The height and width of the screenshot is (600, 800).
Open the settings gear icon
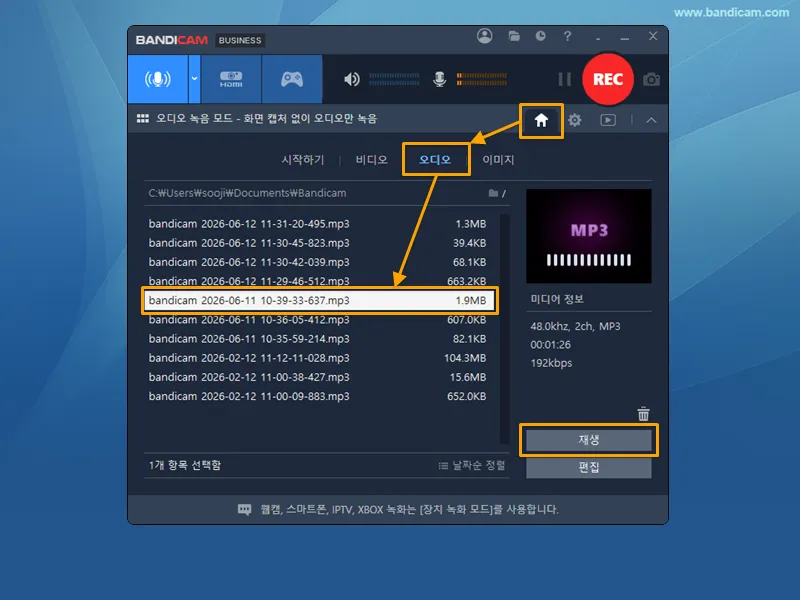pos(574,120)
